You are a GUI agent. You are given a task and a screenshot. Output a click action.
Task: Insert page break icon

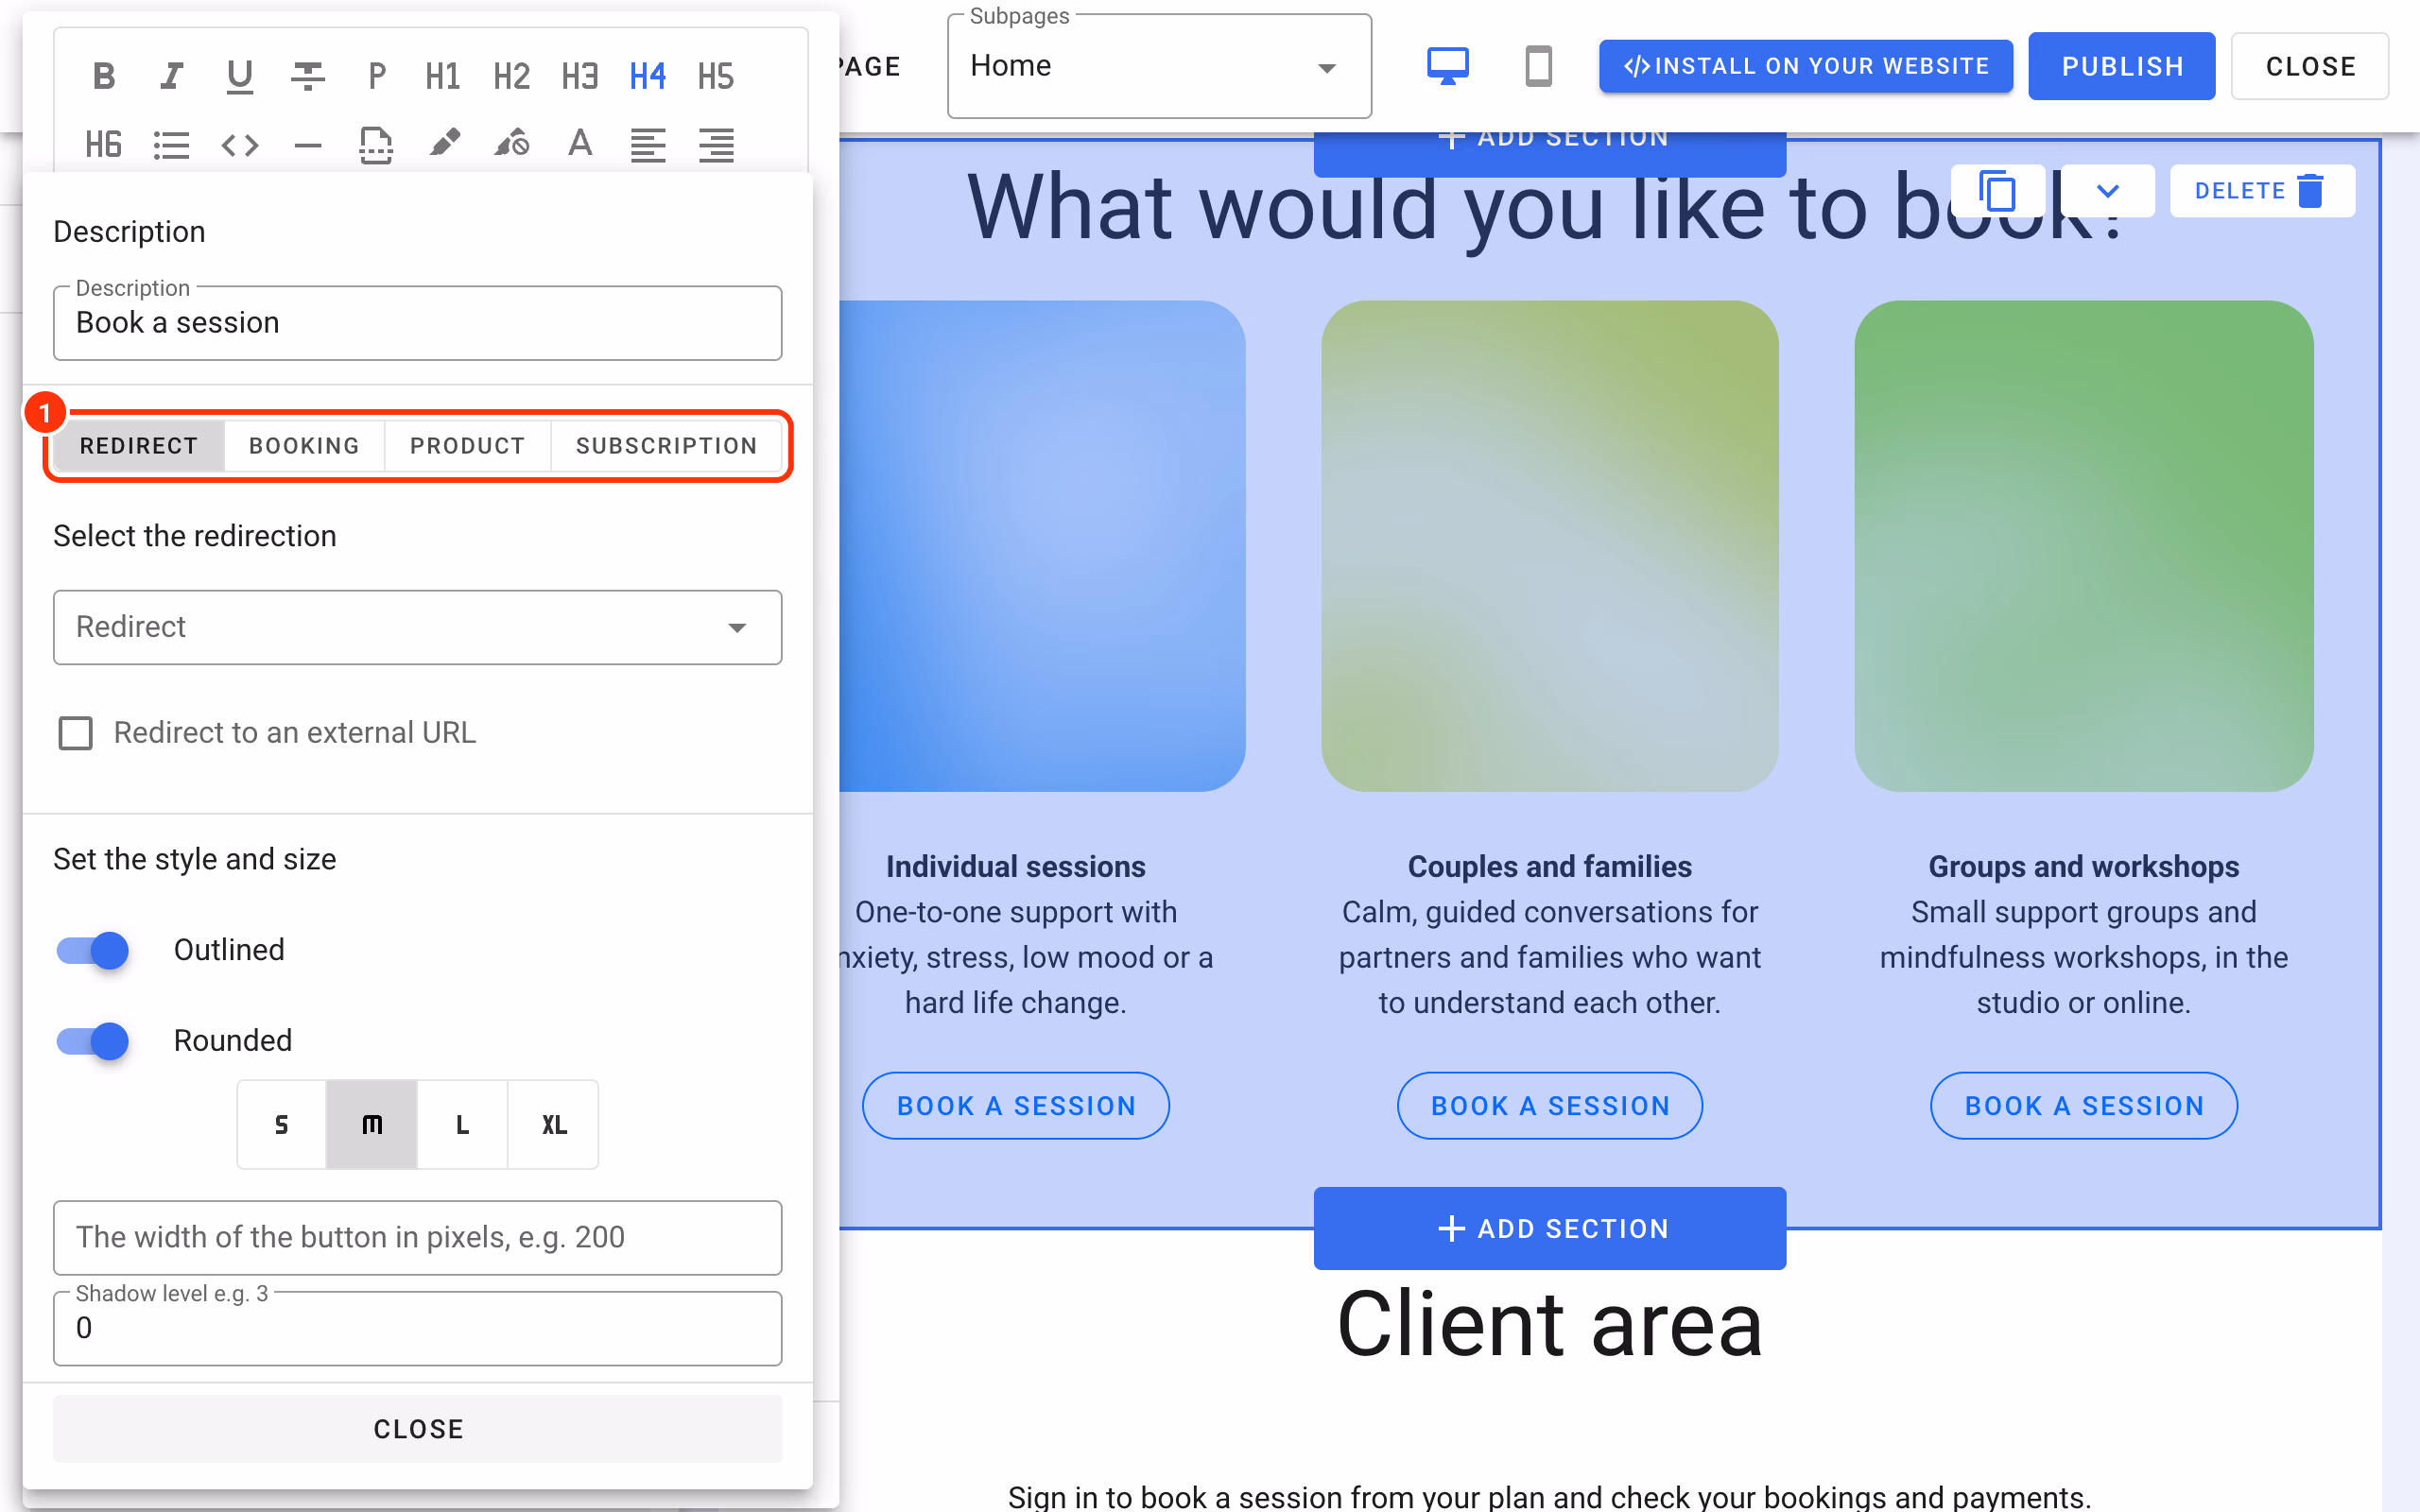tap(376, 145)
